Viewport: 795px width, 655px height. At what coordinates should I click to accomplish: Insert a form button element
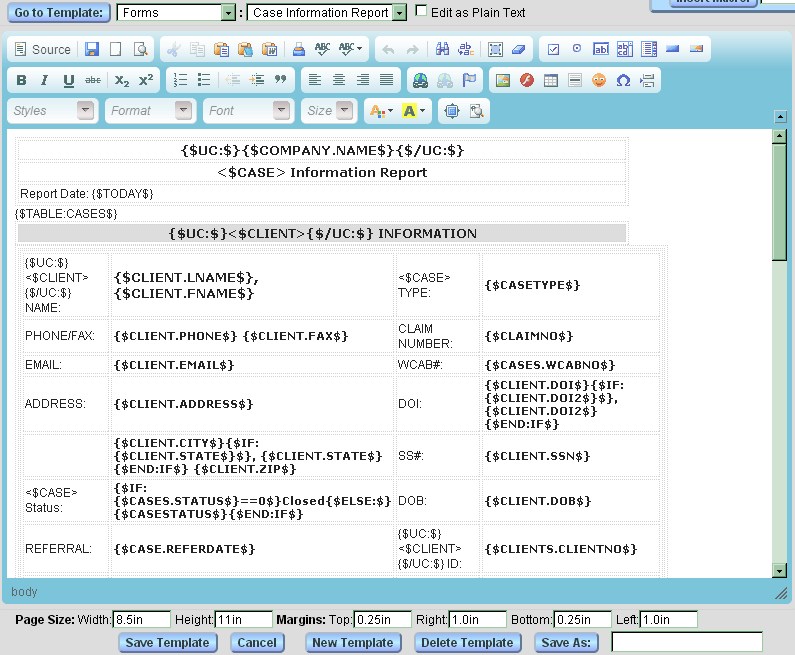pyautogui.click(x=673, y=49)
